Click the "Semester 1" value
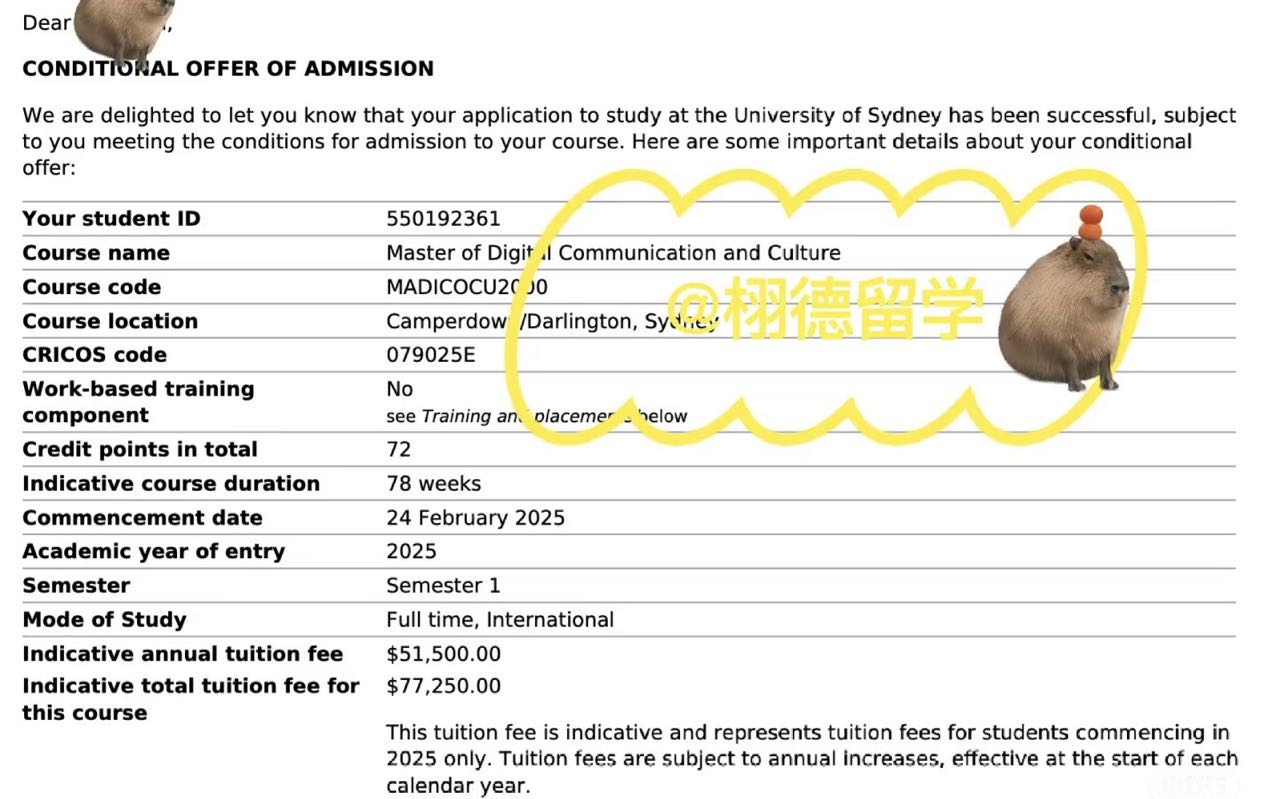 tap(443, 586)
